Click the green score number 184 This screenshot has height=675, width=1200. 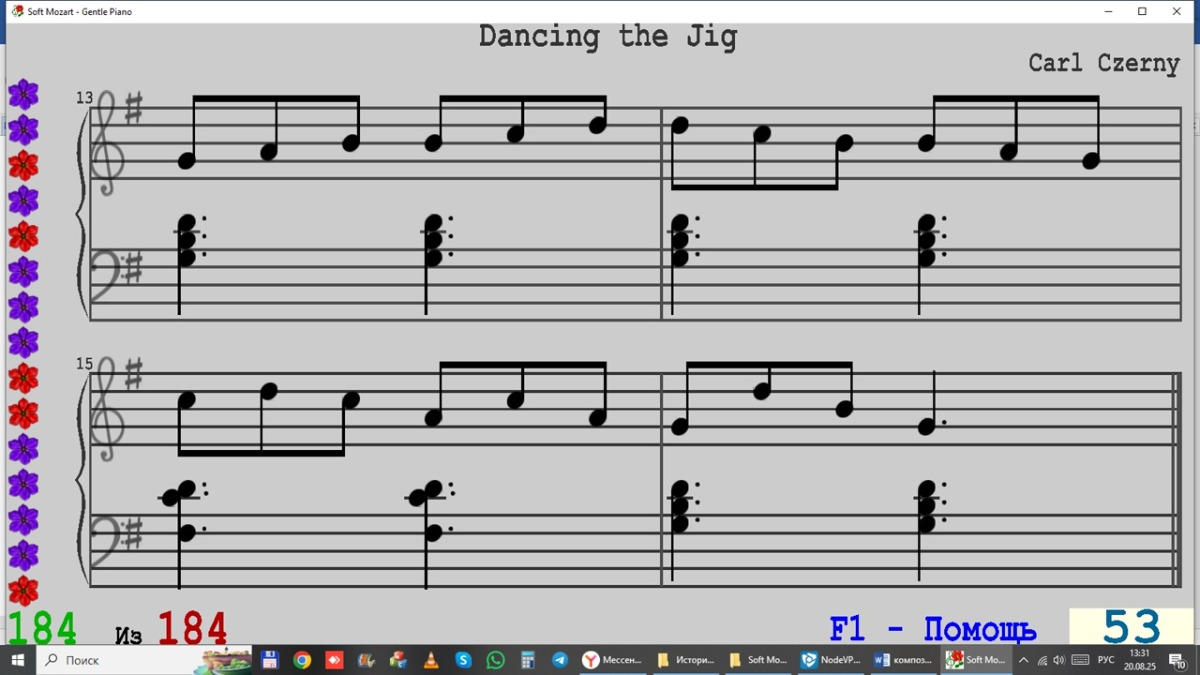42,629
